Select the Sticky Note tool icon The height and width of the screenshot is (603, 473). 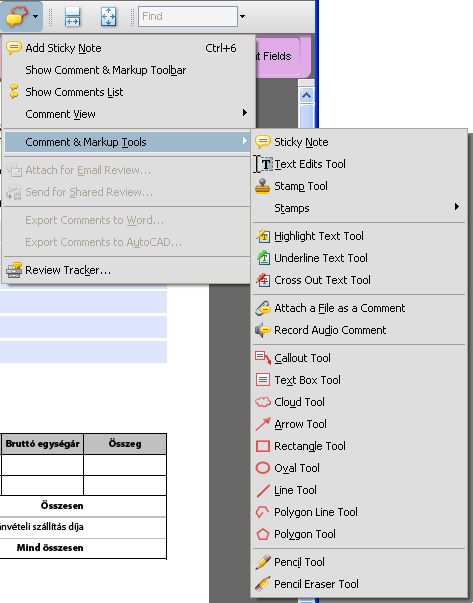[263, 142]
